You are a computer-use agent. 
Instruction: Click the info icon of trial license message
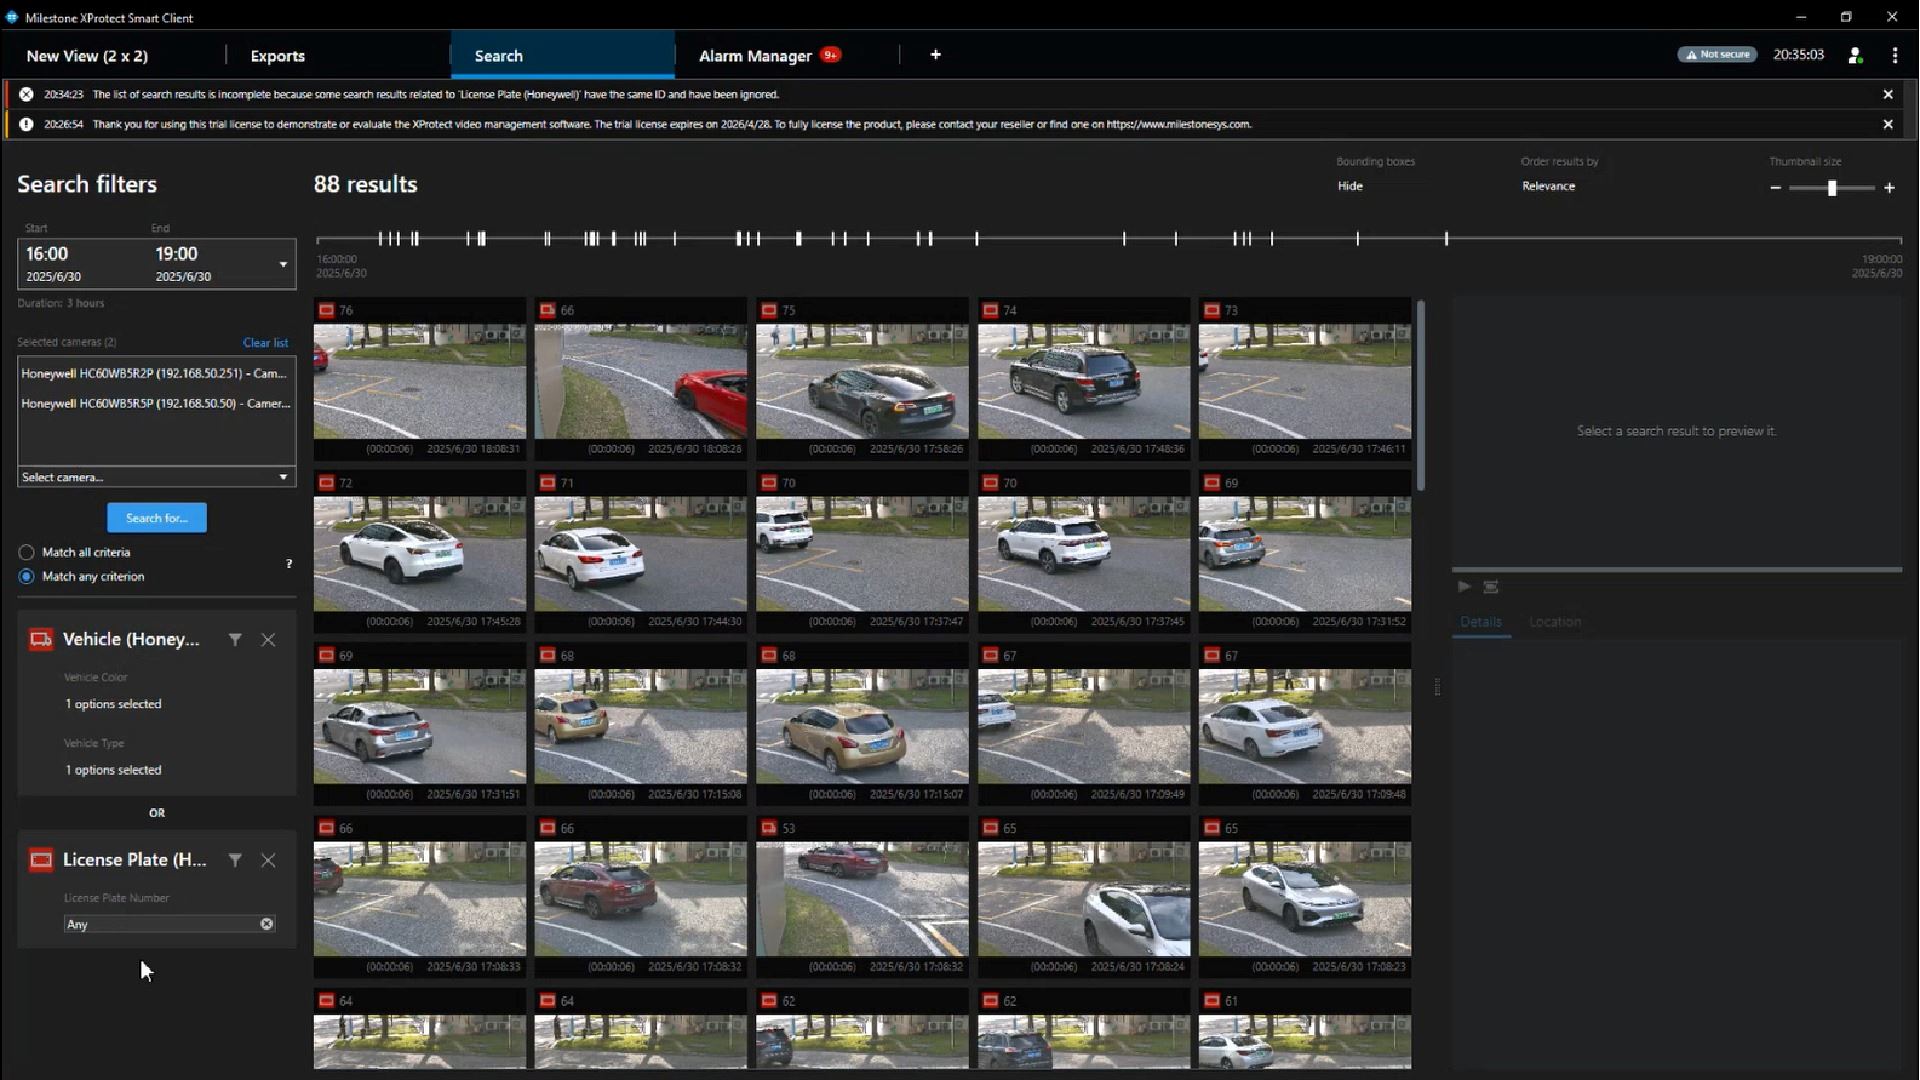point(26,124)
